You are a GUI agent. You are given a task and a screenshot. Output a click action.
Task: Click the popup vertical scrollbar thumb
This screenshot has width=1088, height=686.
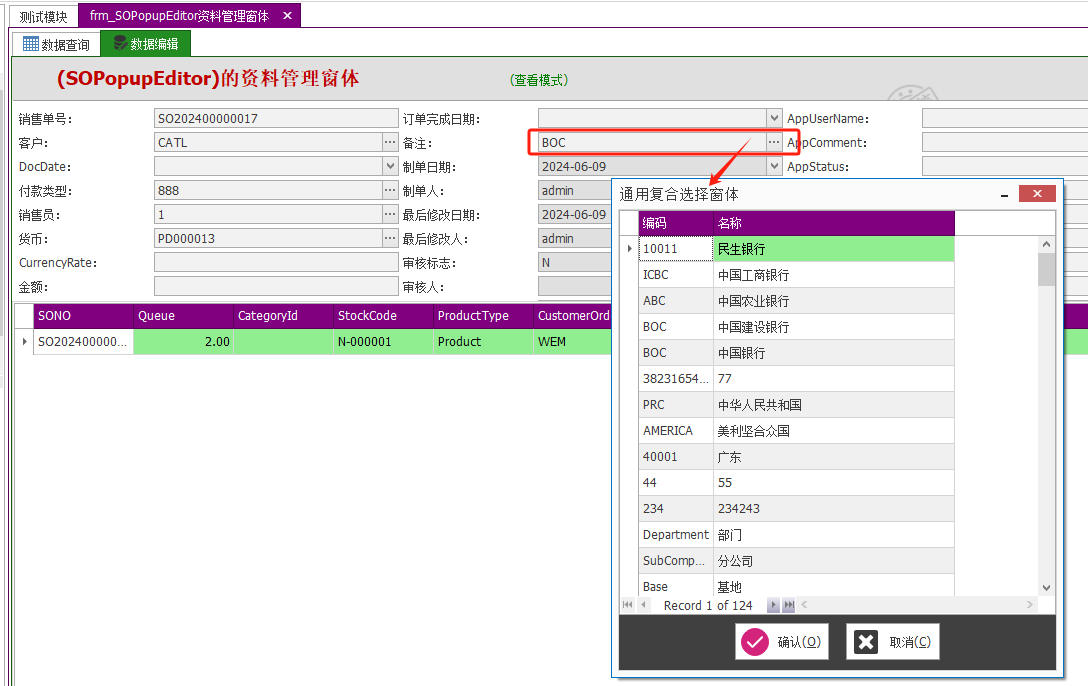[x=1046, y=269]
